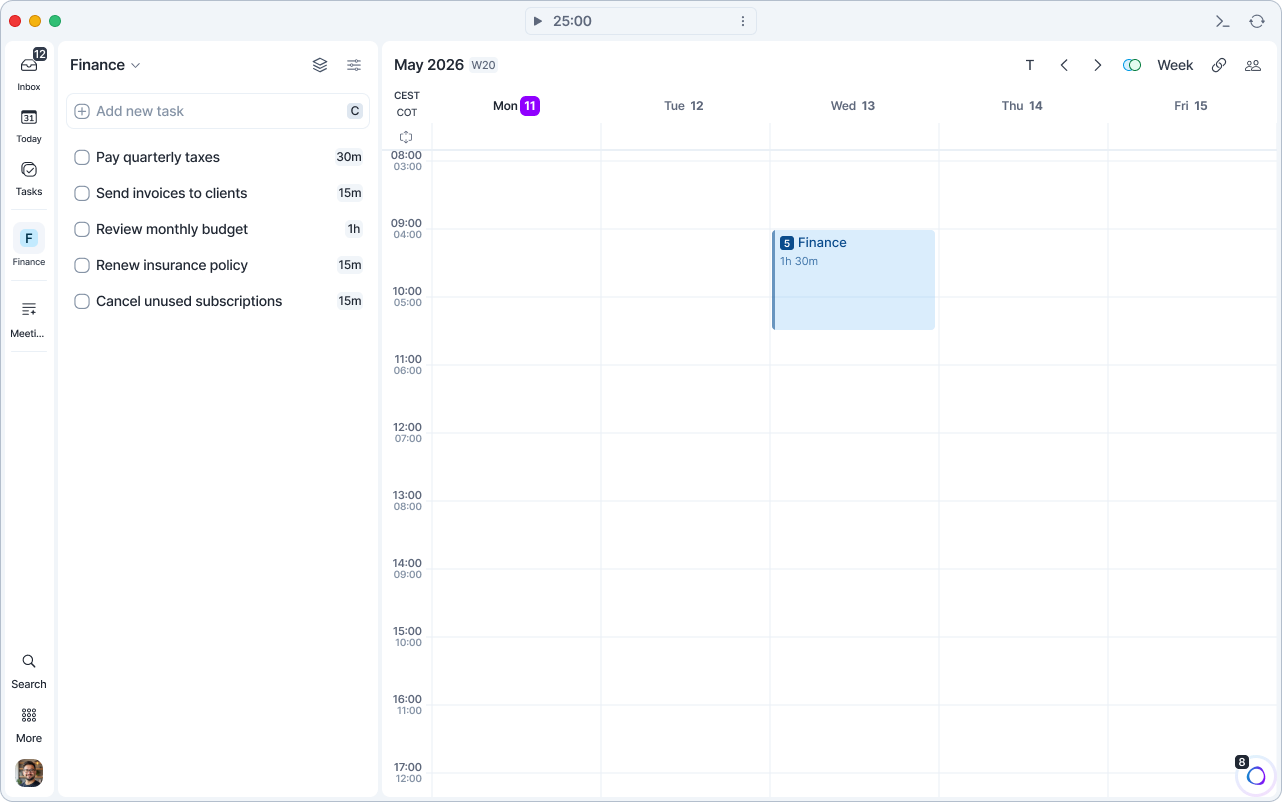Click the layers stack icon in Finance panel
This screenshot has height=802, width=1282.
(320, 65)
